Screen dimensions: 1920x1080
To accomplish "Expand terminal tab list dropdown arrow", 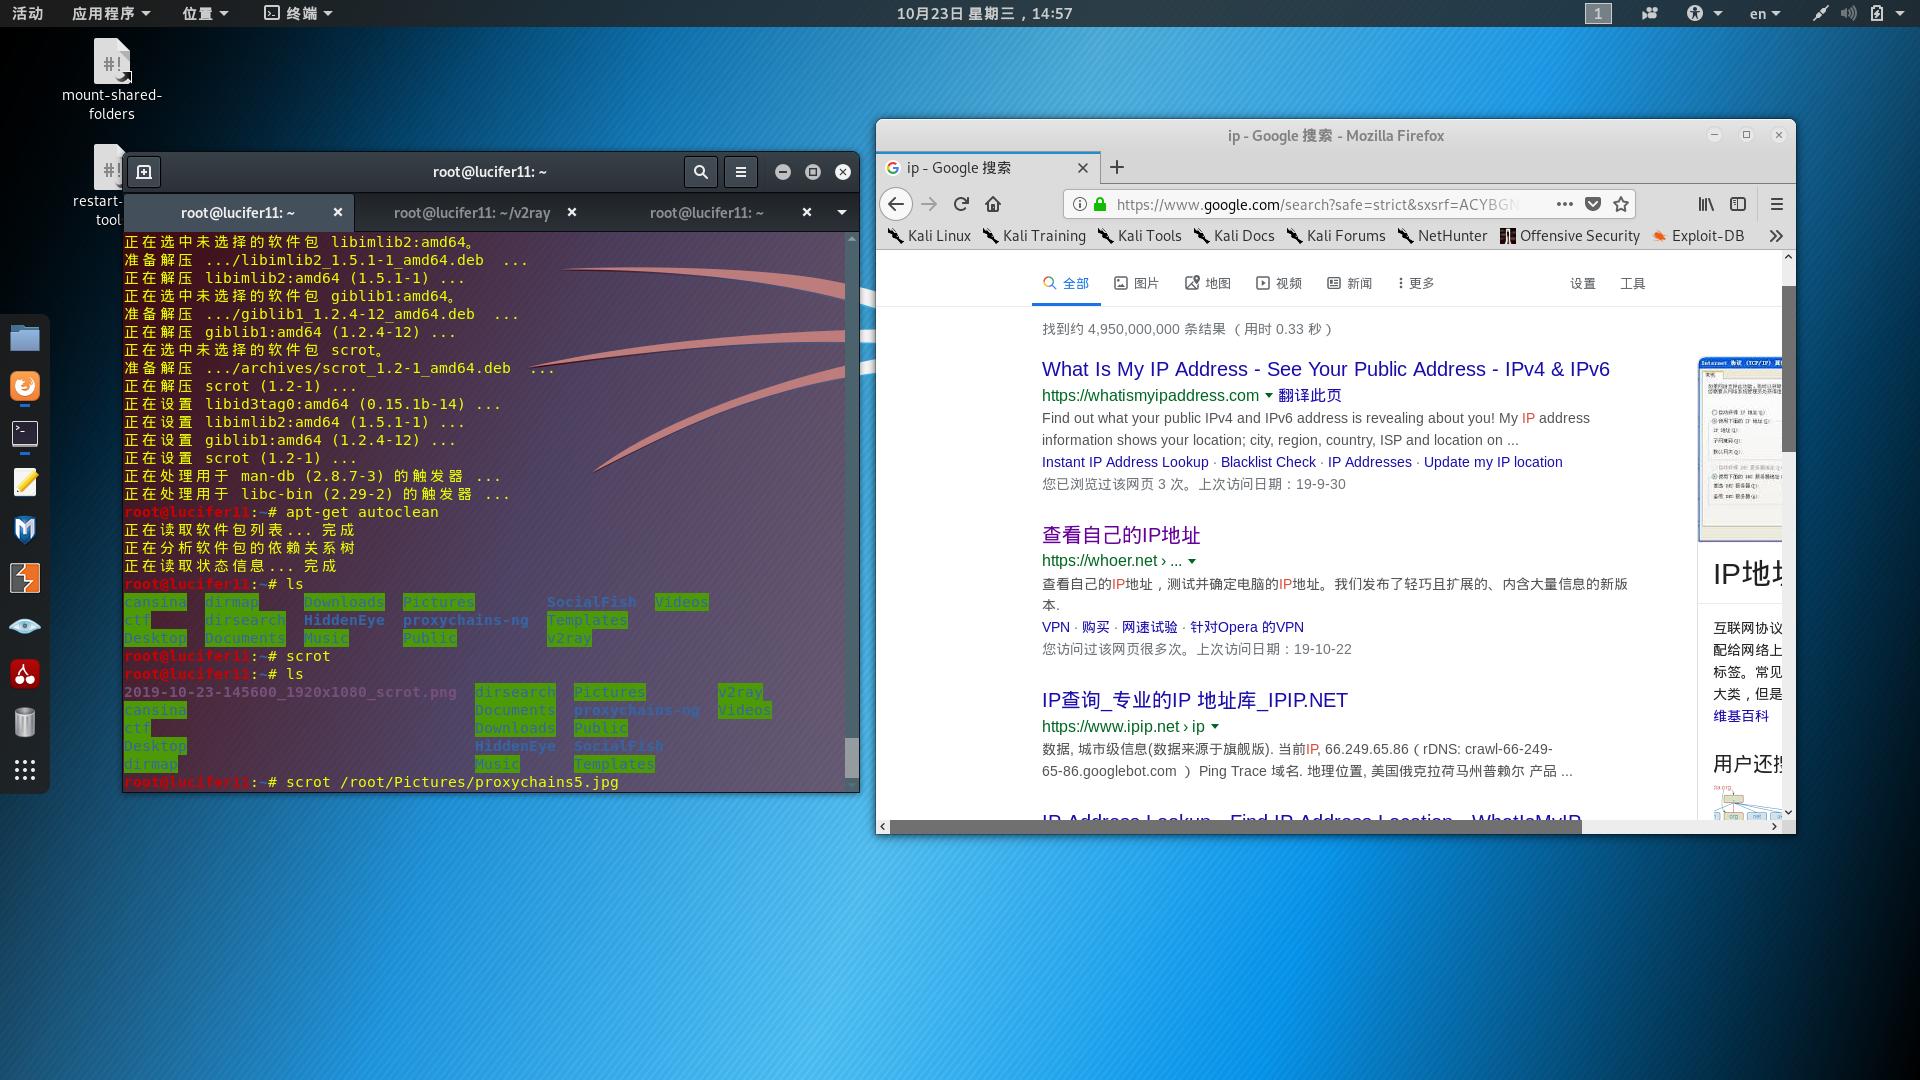I will point(841,212).
